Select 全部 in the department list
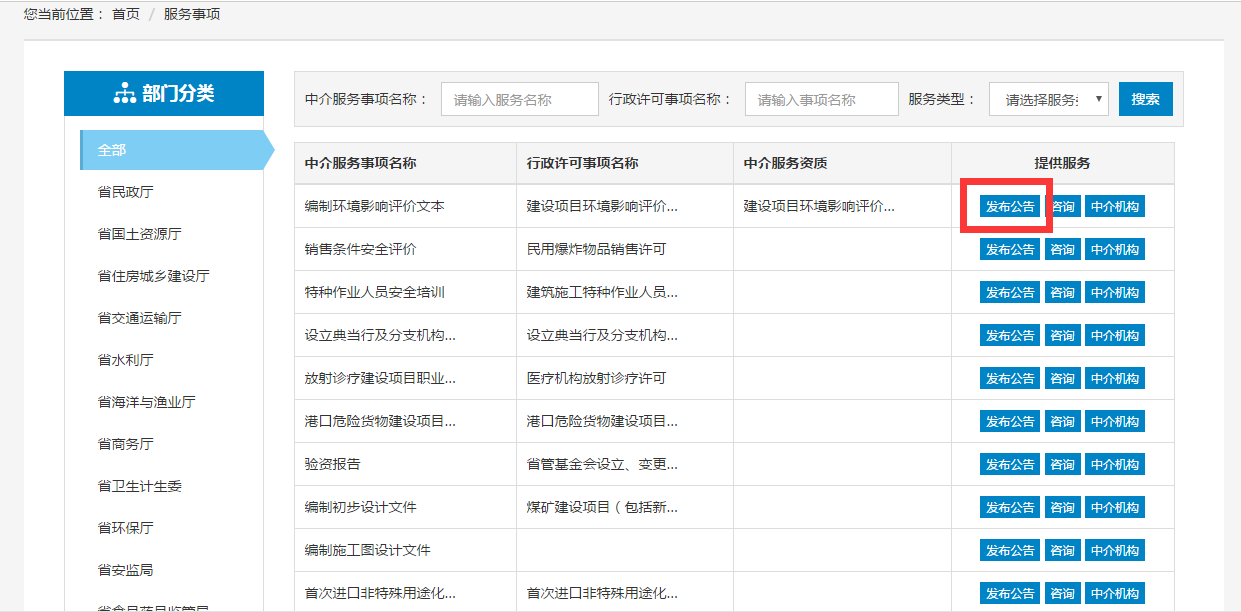Image resolution: width=1241 pixels, height=612 pixels. (112, 150)
